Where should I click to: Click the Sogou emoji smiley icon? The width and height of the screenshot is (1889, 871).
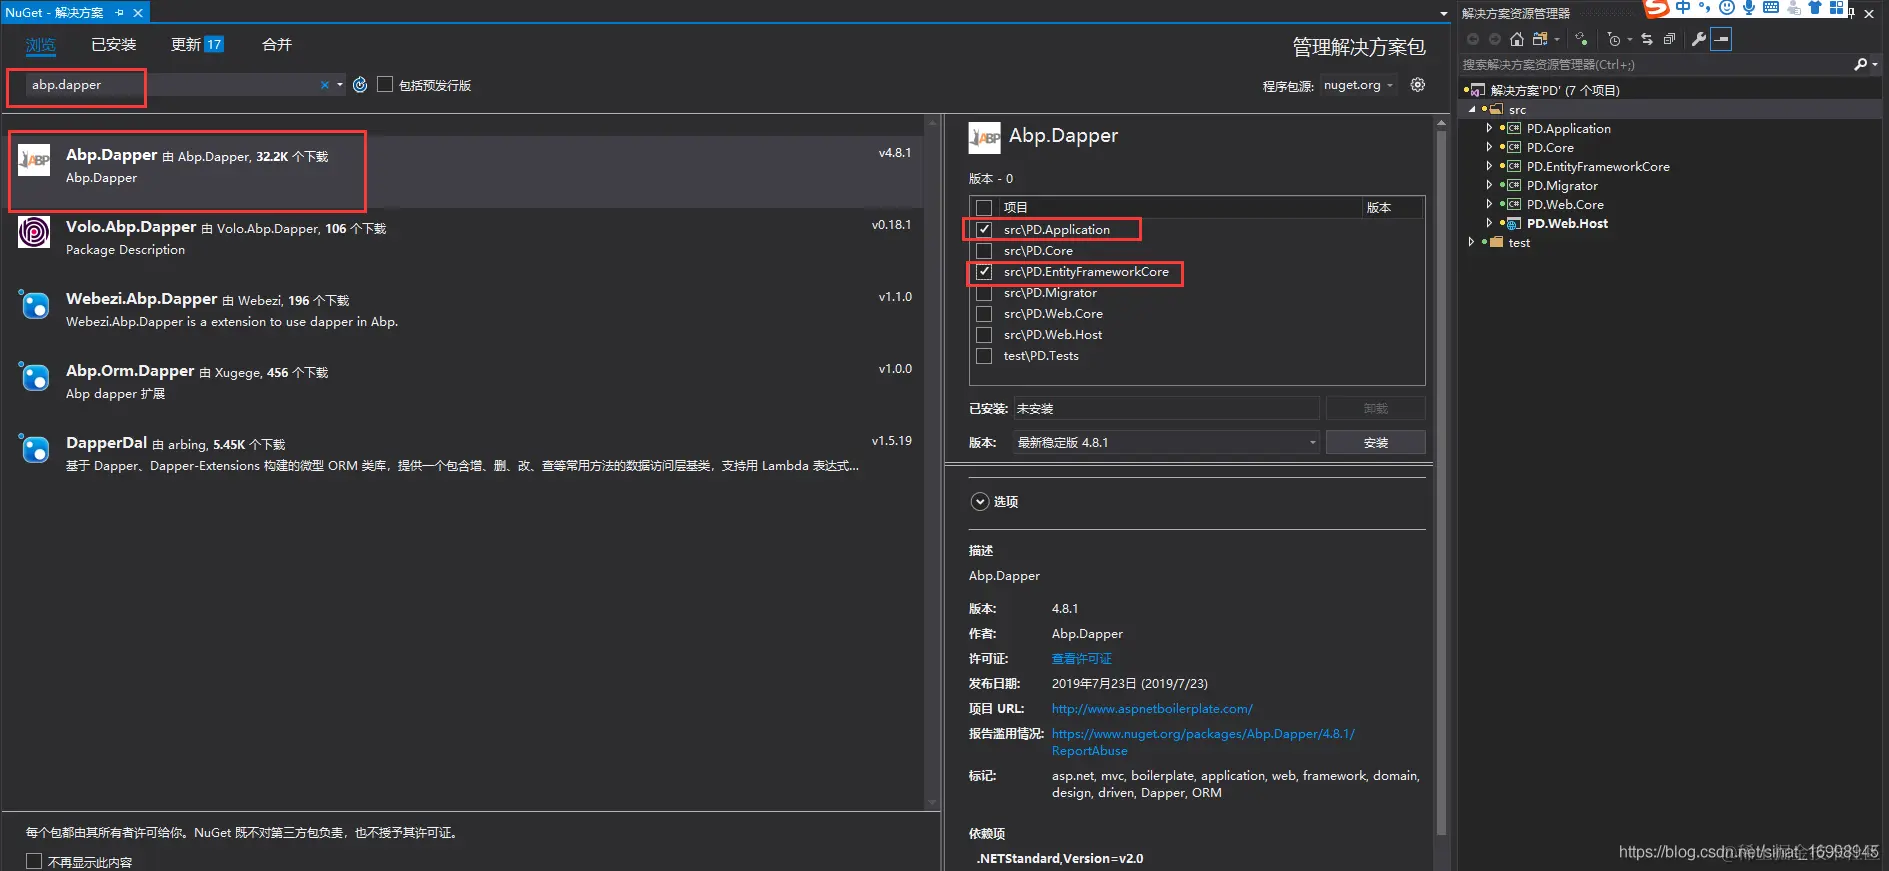tap(1727, 8)
